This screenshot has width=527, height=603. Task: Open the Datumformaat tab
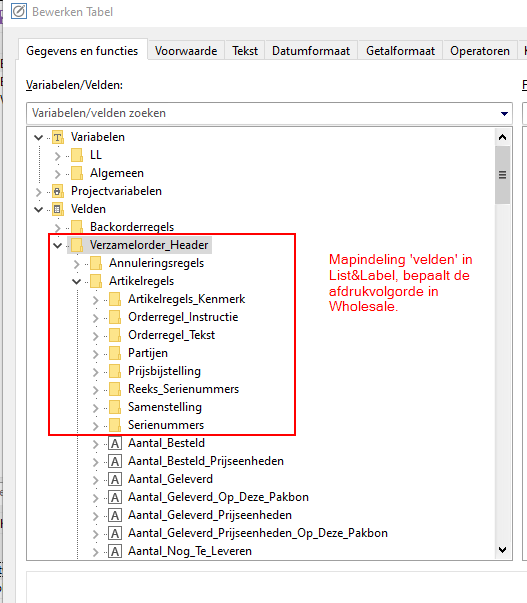(x=311, y=51)
